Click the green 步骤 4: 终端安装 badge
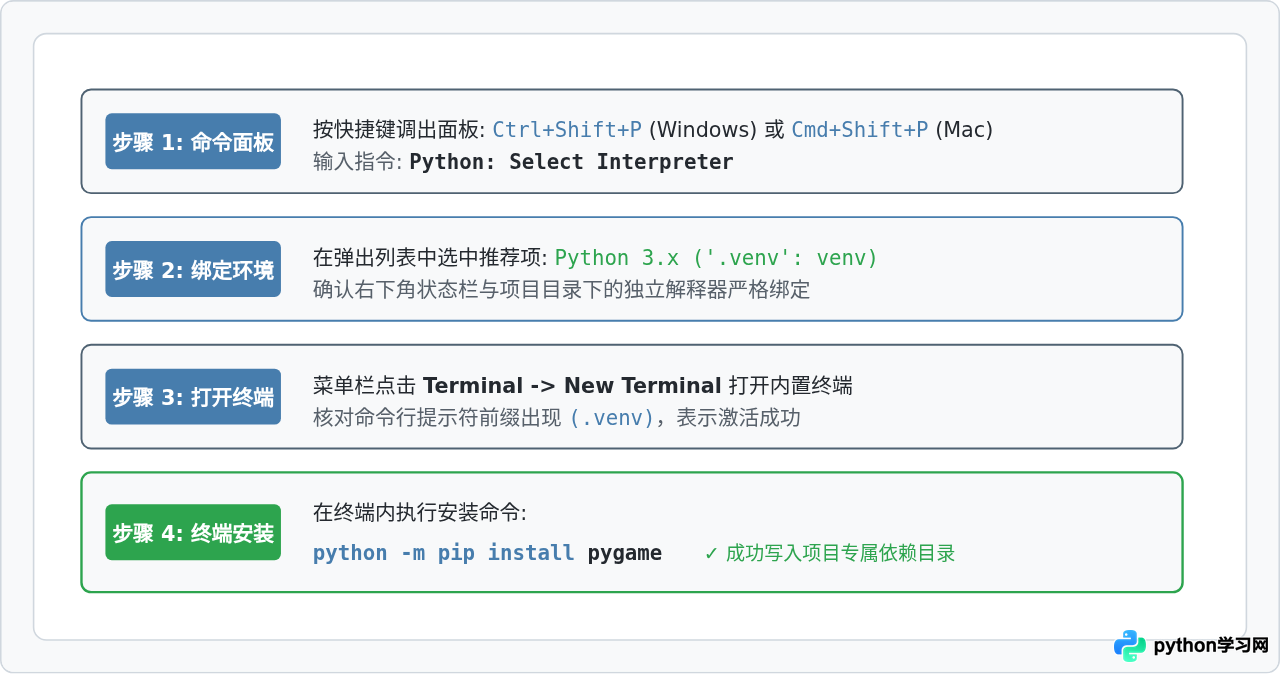Image resolution: width=1280 pixels, height=674 pixels. tap(193, 532)
